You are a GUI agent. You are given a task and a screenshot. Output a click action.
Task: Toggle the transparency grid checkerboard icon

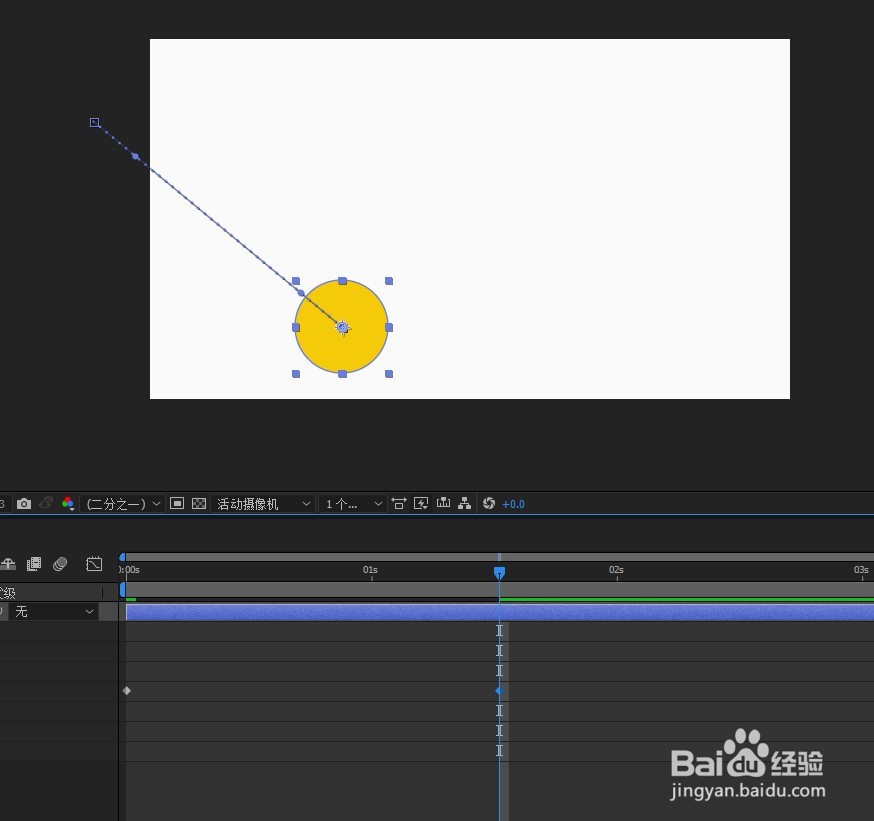(199, 503)
